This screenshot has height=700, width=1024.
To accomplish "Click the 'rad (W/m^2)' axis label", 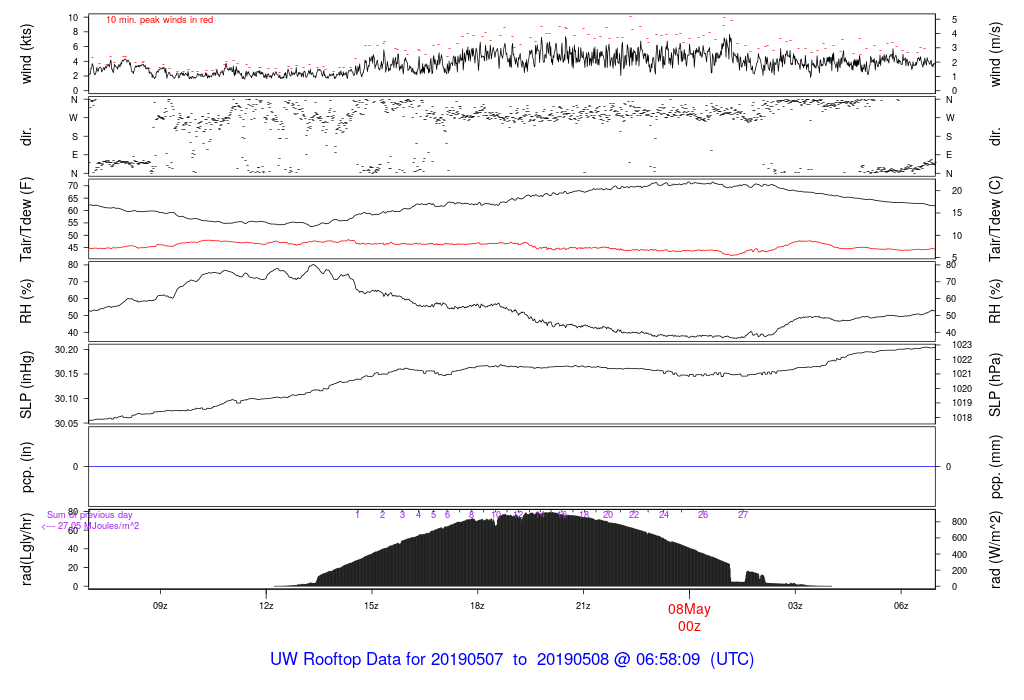I will 994,549.
